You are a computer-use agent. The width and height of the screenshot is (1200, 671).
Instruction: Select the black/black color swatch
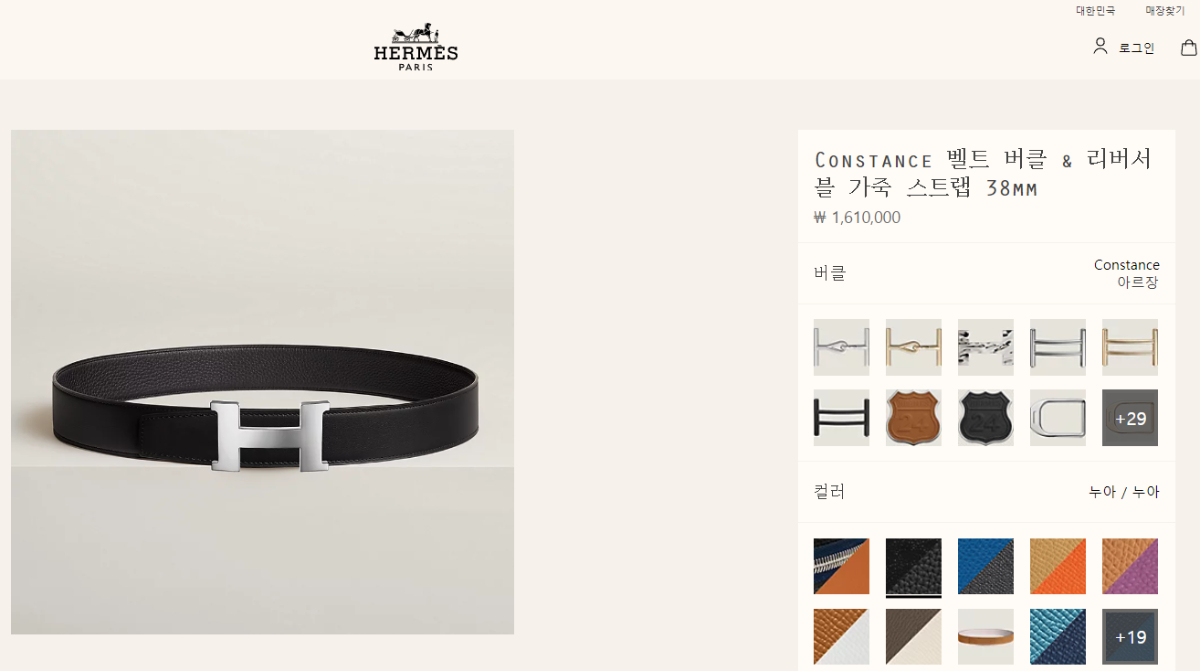pyautogui.click(x=913, y=567)
